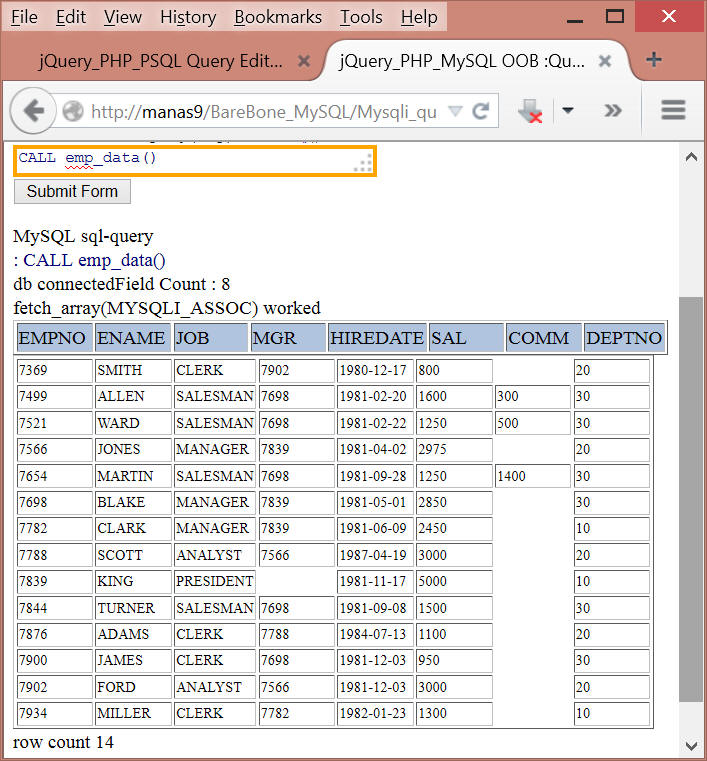Reload the page with refresh icon
The width and height of the screenshot is (707, 761).
click(480, 111)
